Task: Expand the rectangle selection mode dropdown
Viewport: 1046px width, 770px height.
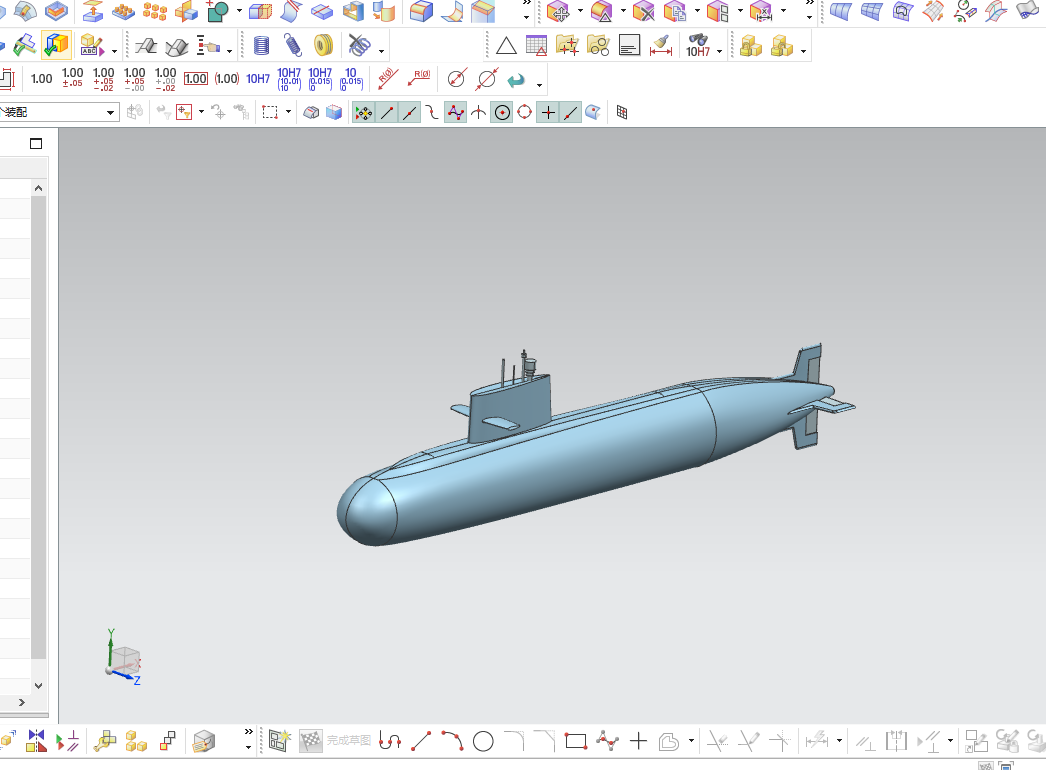Action: coord(288,112)
